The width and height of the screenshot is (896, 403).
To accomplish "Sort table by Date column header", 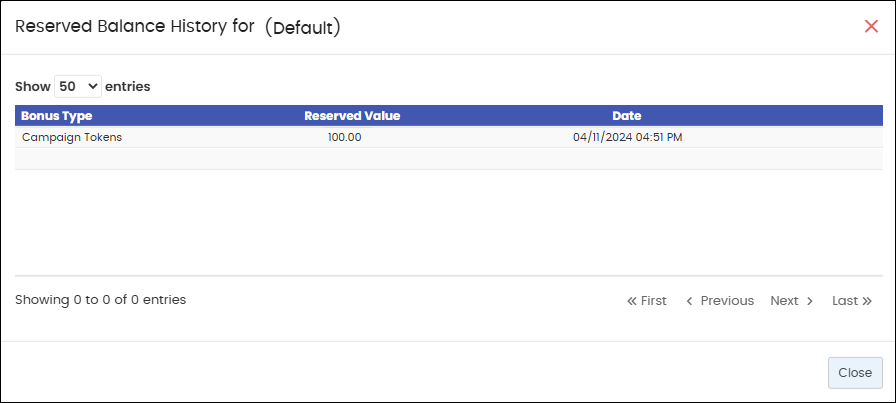I will tap(627, 115).
